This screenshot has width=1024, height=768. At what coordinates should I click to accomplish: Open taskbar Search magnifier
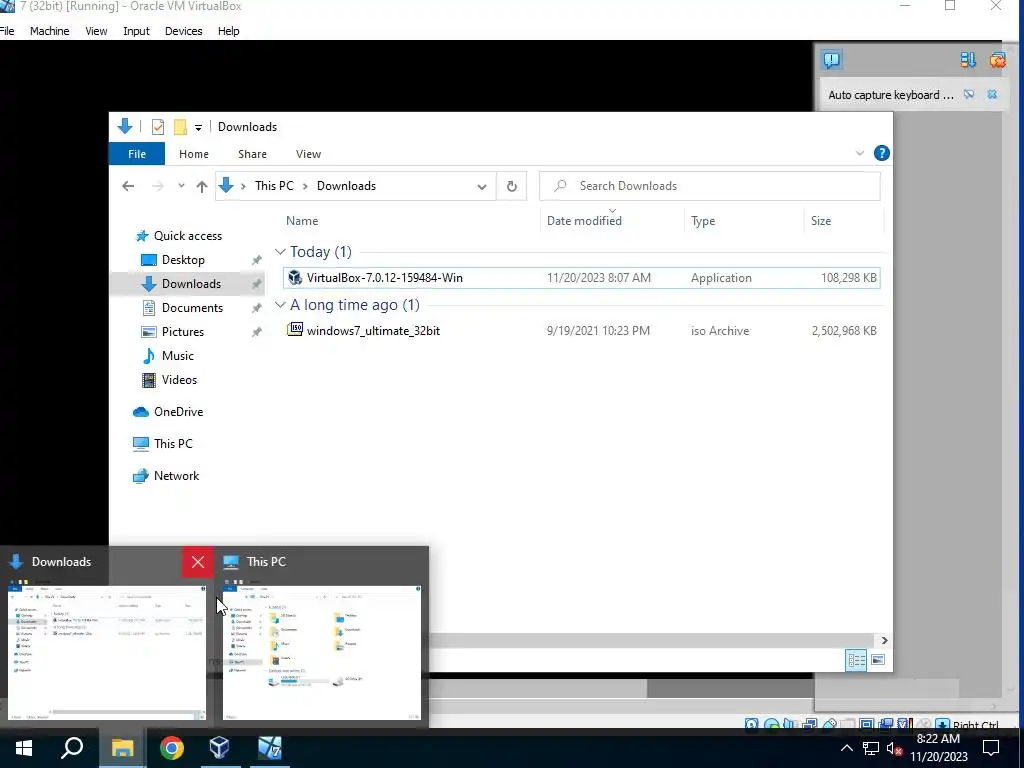[x=72, y=748]
